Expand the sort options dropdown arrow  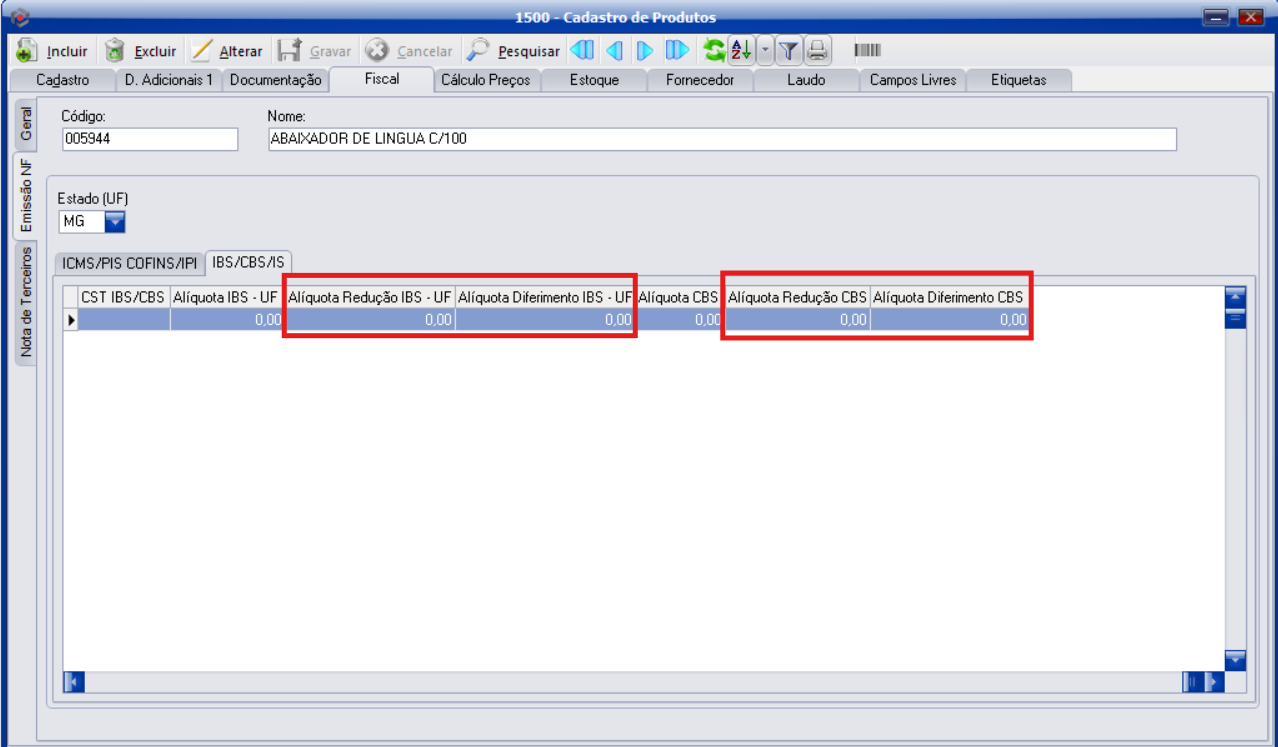(x=765, y=51)
